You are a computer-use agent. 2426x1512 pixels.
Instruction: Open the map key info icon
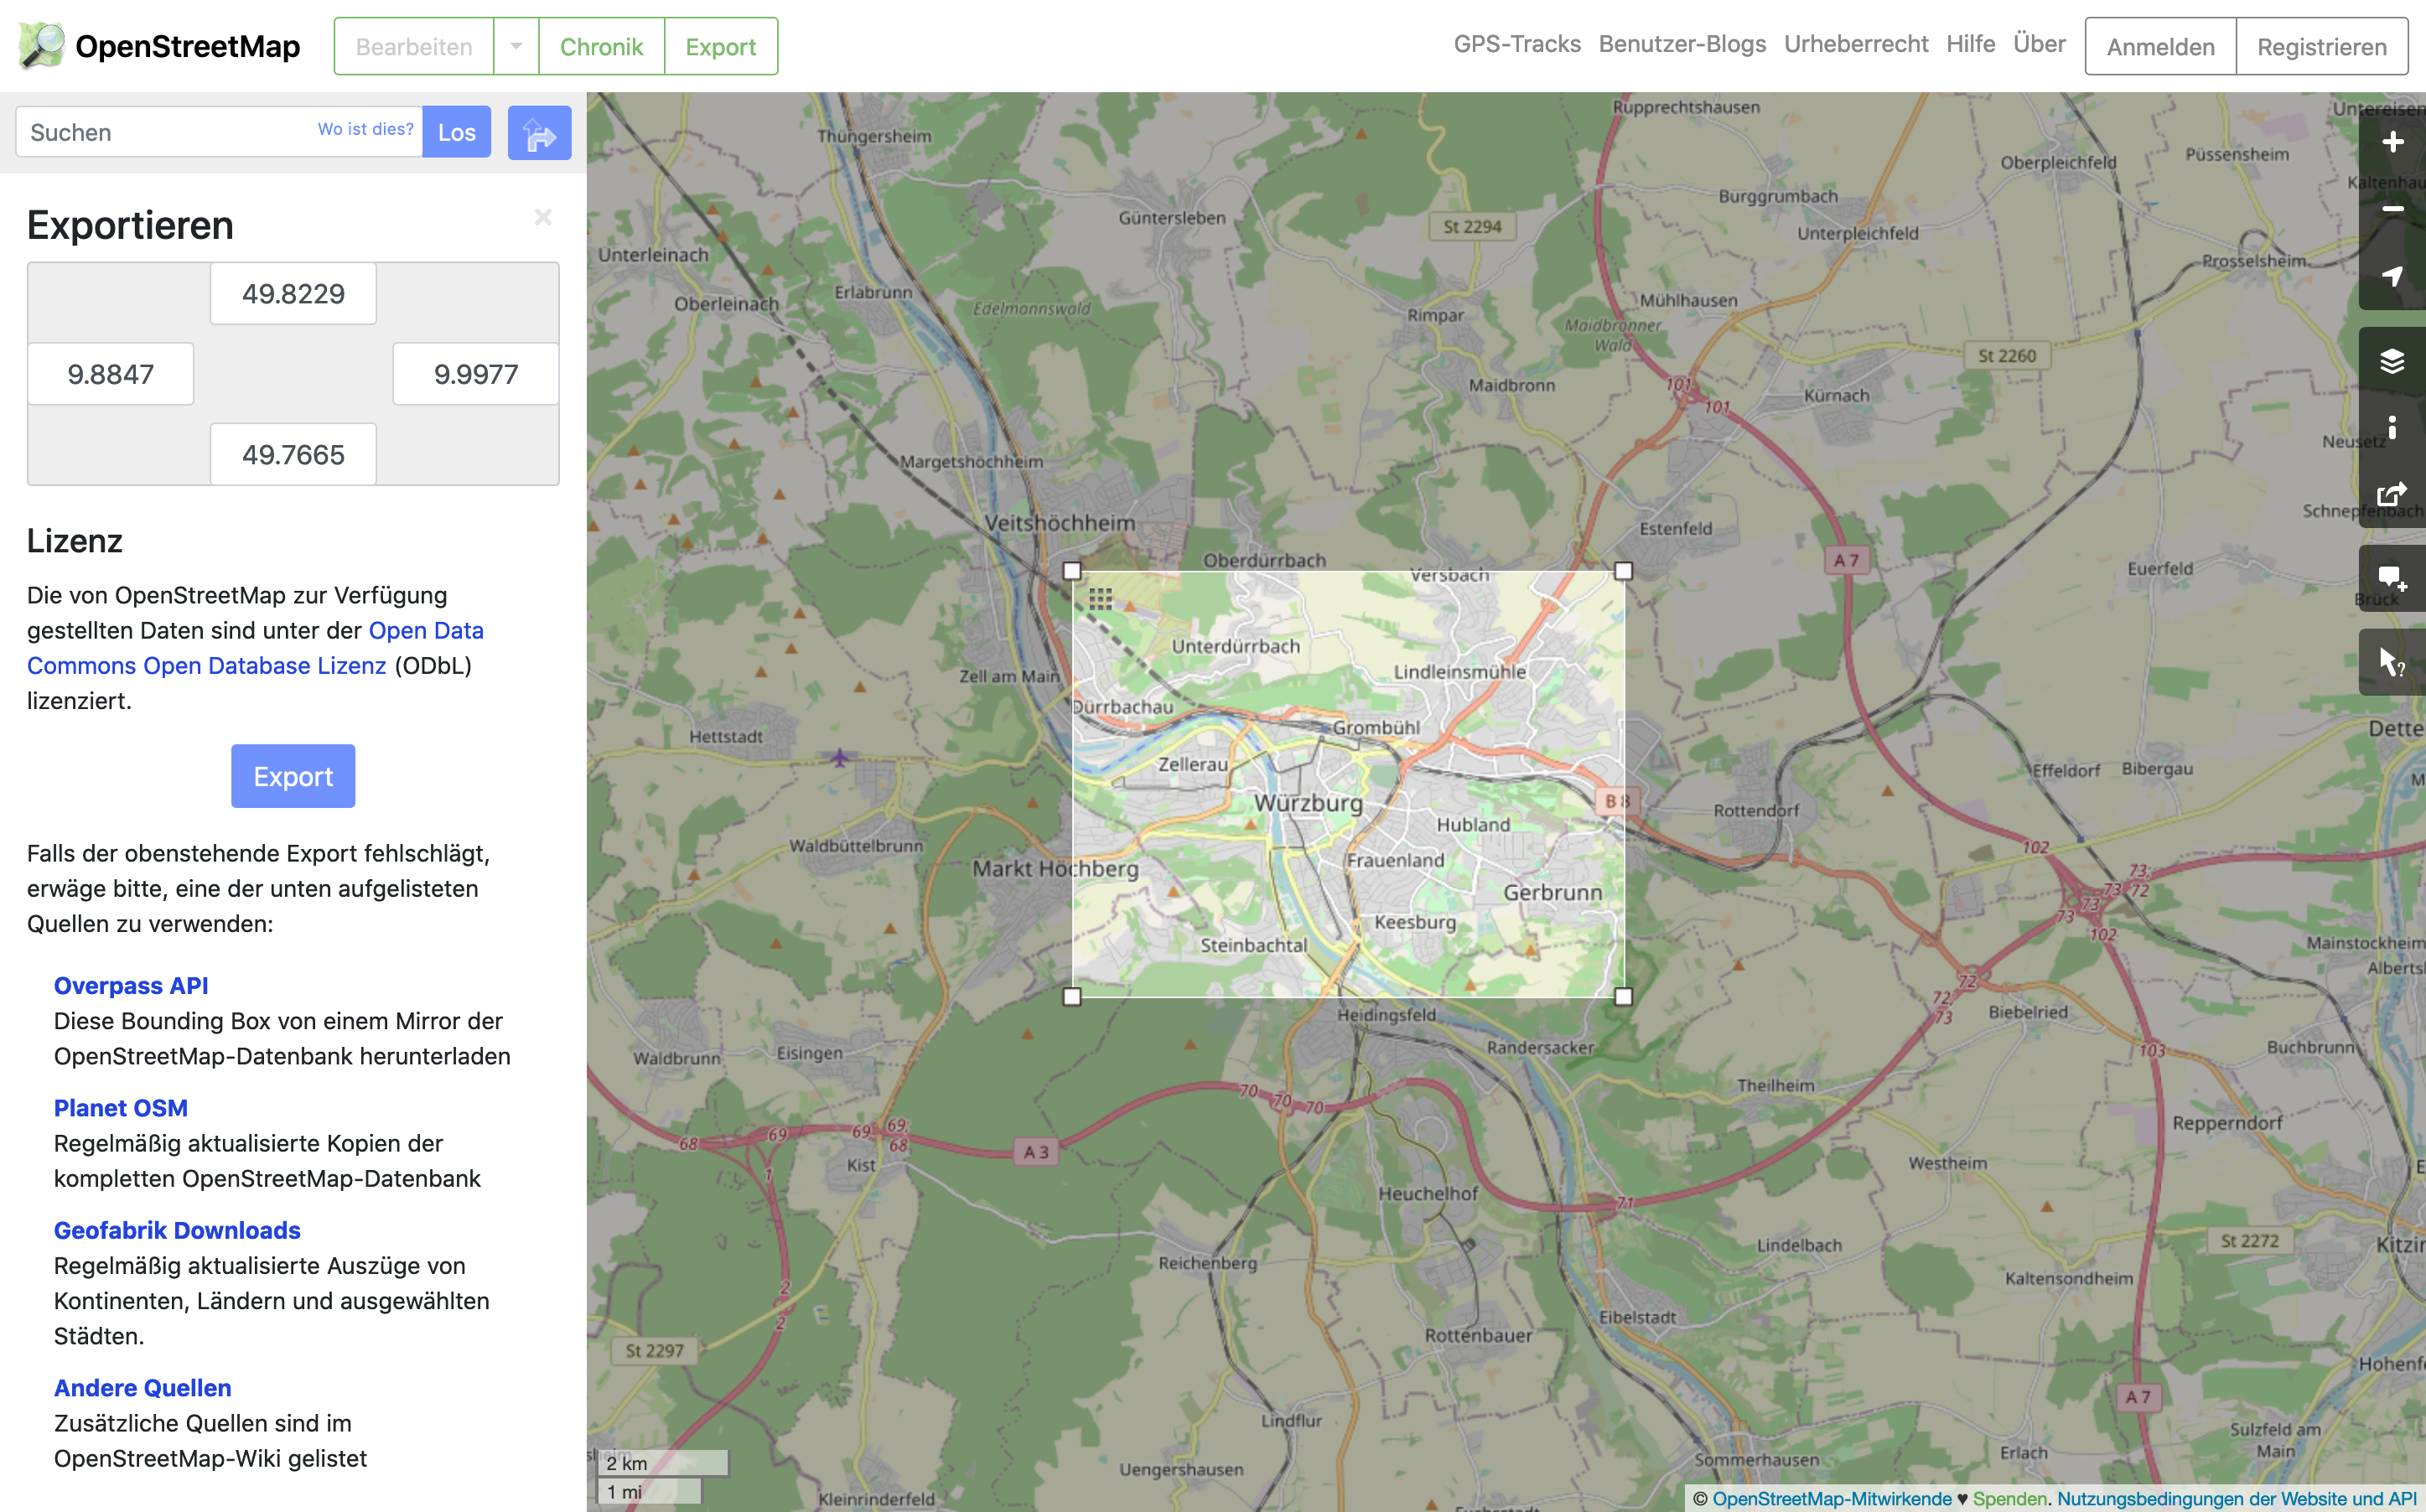point(2391,428)
